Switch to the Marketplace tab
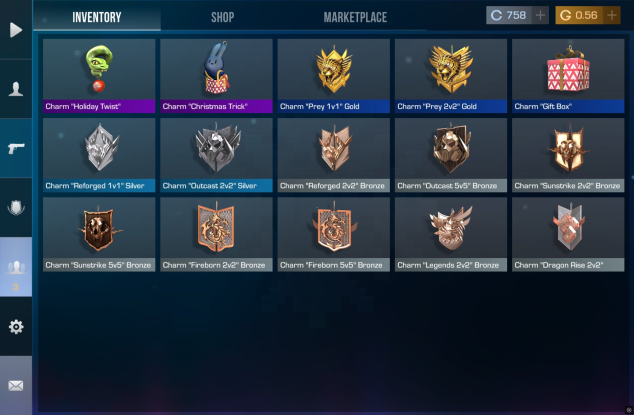The height and width of the screenshot is (415, 634). (355, 17)
